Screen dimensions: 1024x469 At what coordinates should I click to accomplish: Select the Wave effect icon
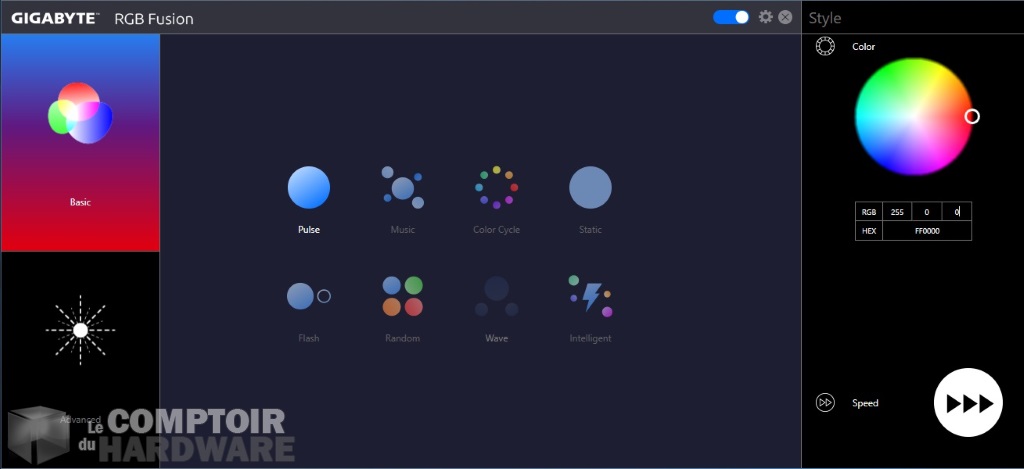coord(496,296)
